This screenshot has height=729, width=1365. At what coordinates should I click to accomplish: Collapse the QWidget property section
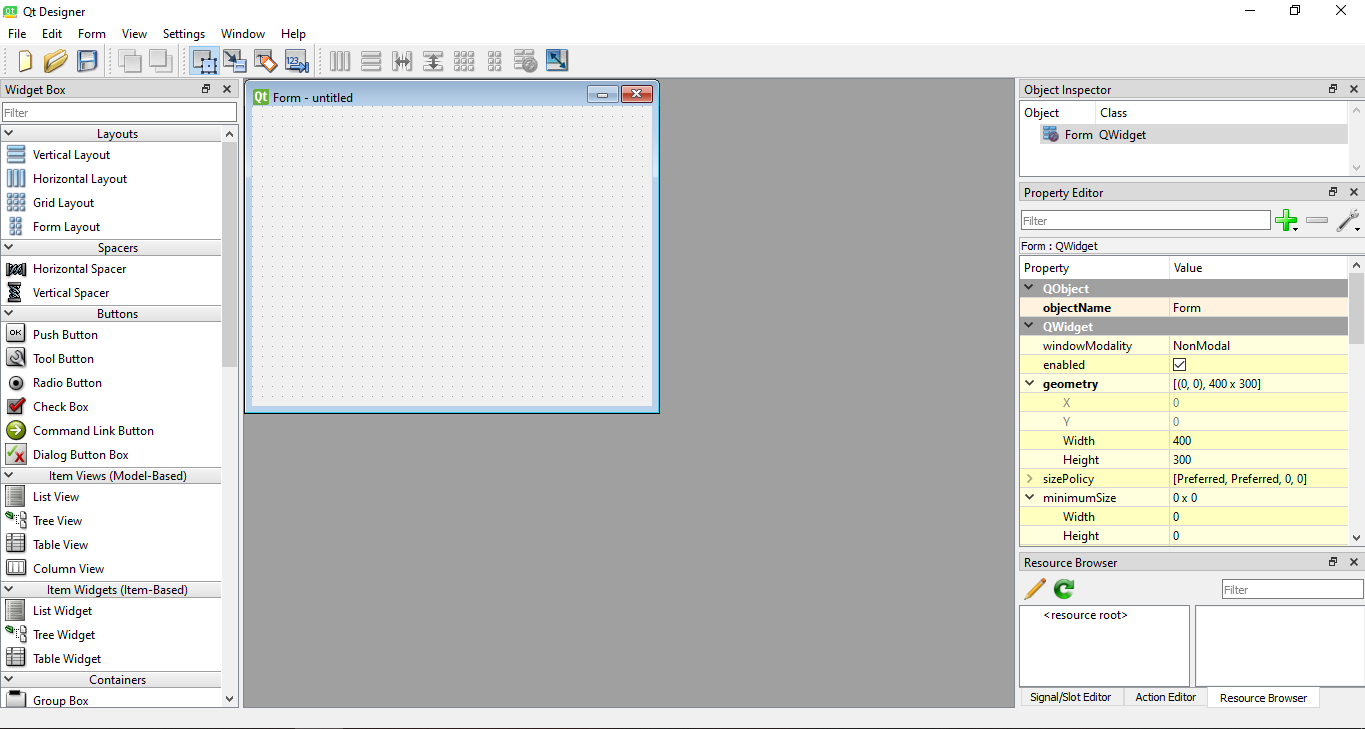1030,327
